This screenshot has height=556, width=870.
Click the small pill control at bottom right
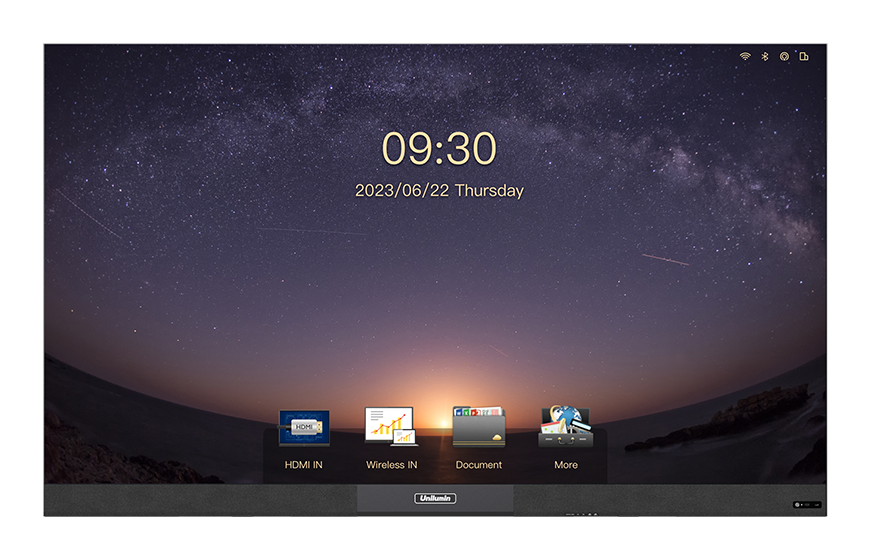tap(807, 505)
